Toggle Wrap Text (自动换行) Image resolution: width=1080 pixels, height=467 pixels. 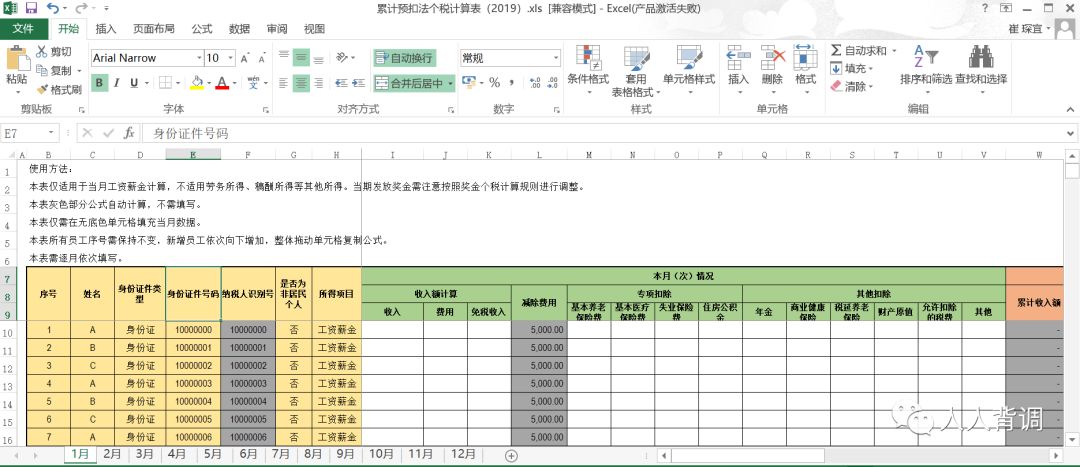(405, 58)
